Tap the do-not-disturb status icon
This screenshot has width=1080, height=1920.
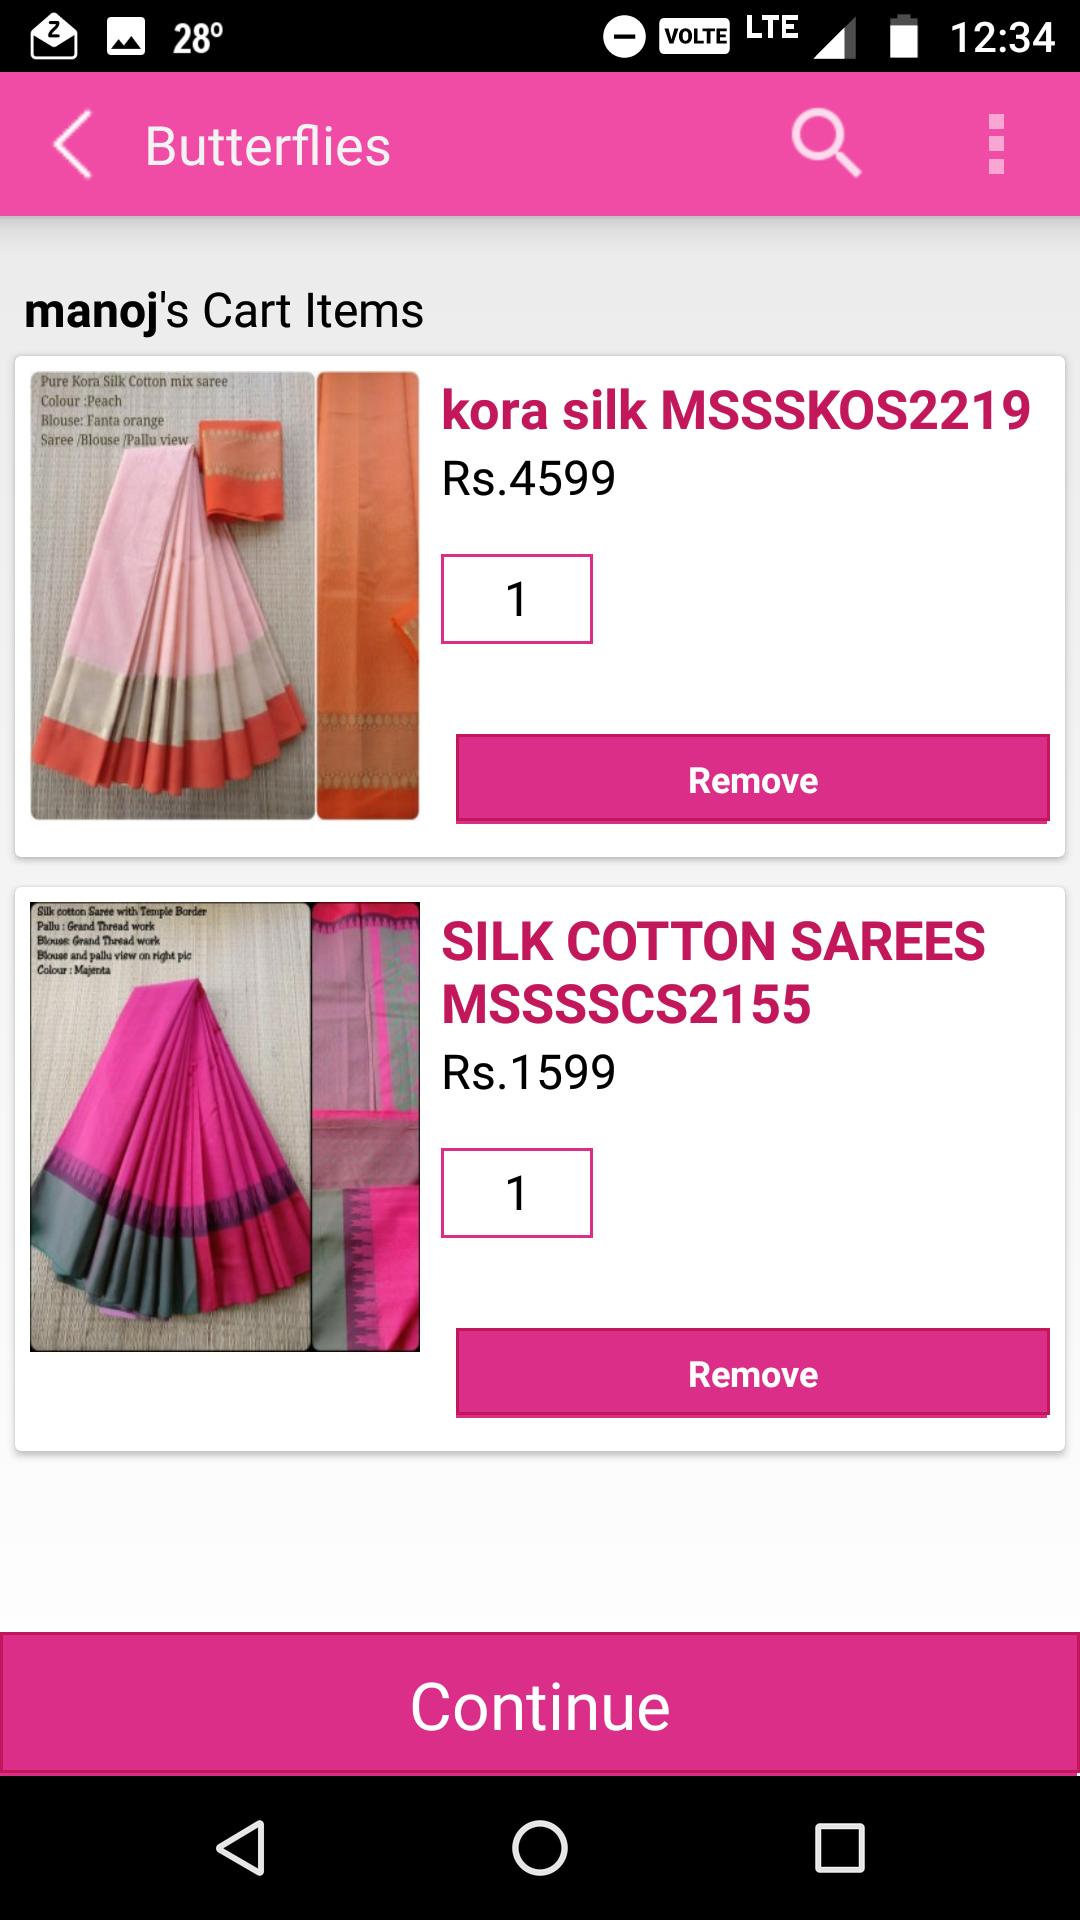tap(624, 38)
